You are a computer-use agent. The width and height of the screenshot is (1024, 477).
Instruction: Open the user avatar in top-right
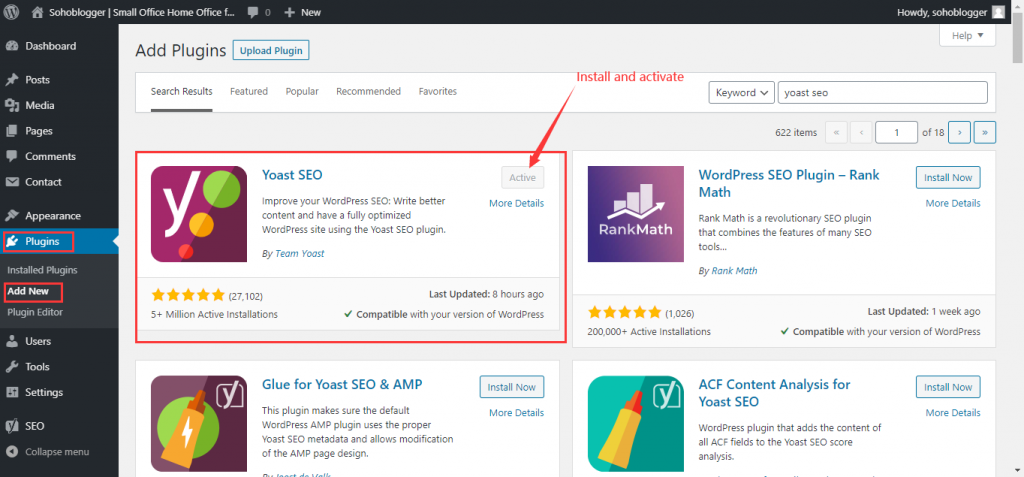click(x=998, y=12)
